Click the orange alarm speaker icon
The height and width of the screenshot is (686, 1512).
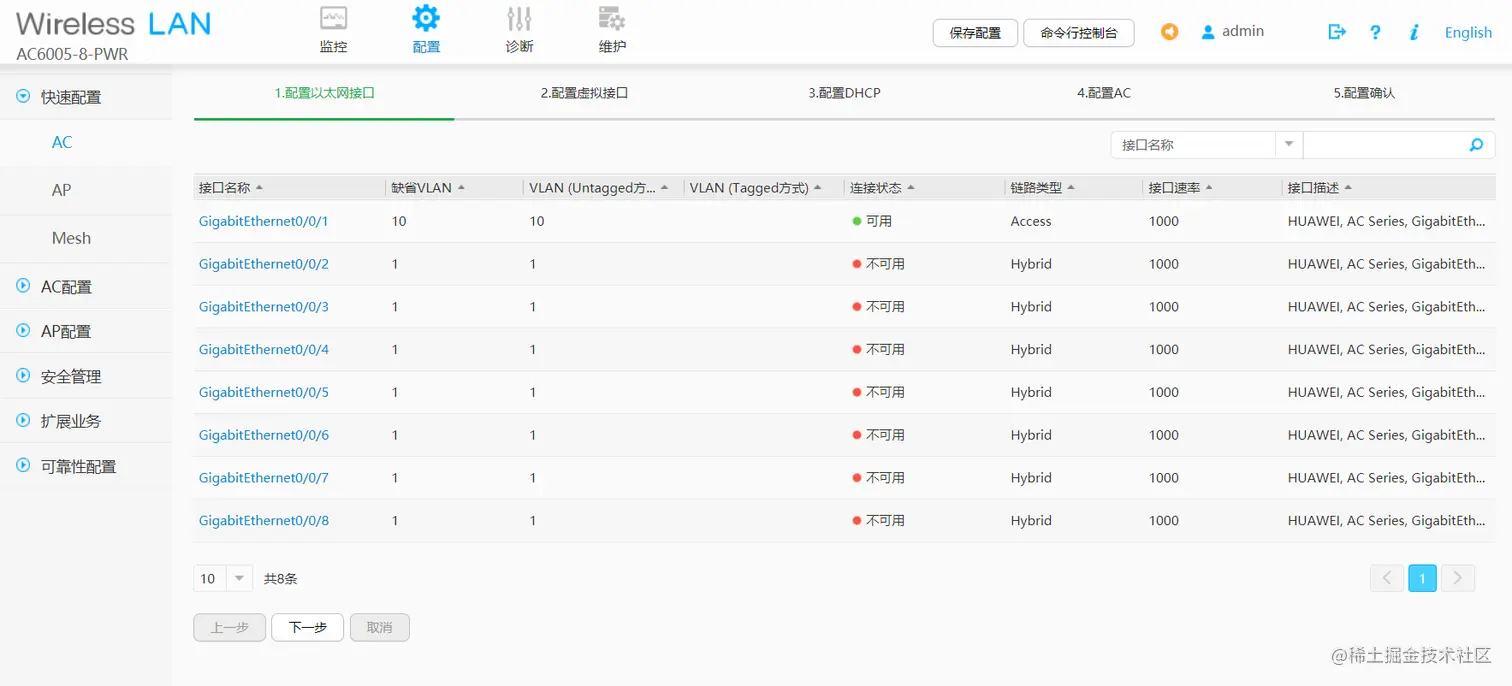click(x=1169, y=32)
